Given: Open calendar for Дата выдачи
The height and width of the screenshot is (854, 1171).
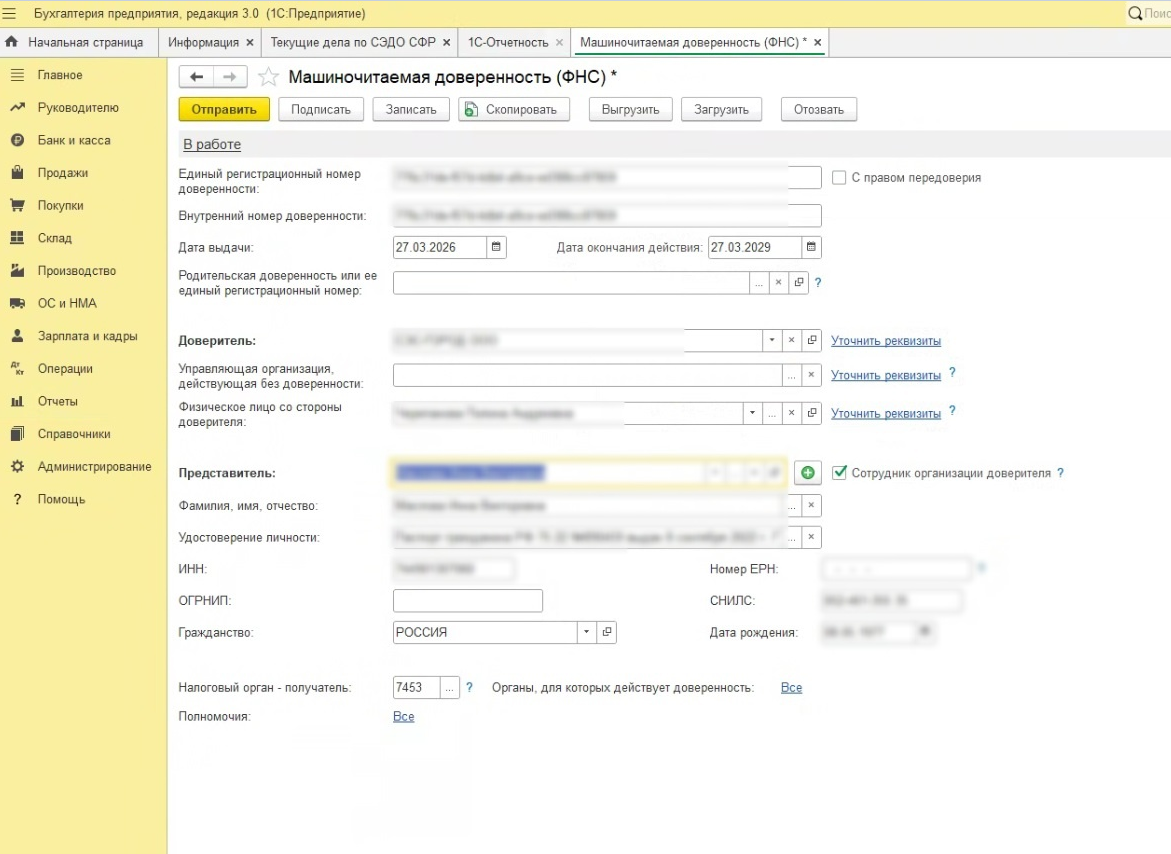Looking at the screenshot, I should [x=496, y=247].
